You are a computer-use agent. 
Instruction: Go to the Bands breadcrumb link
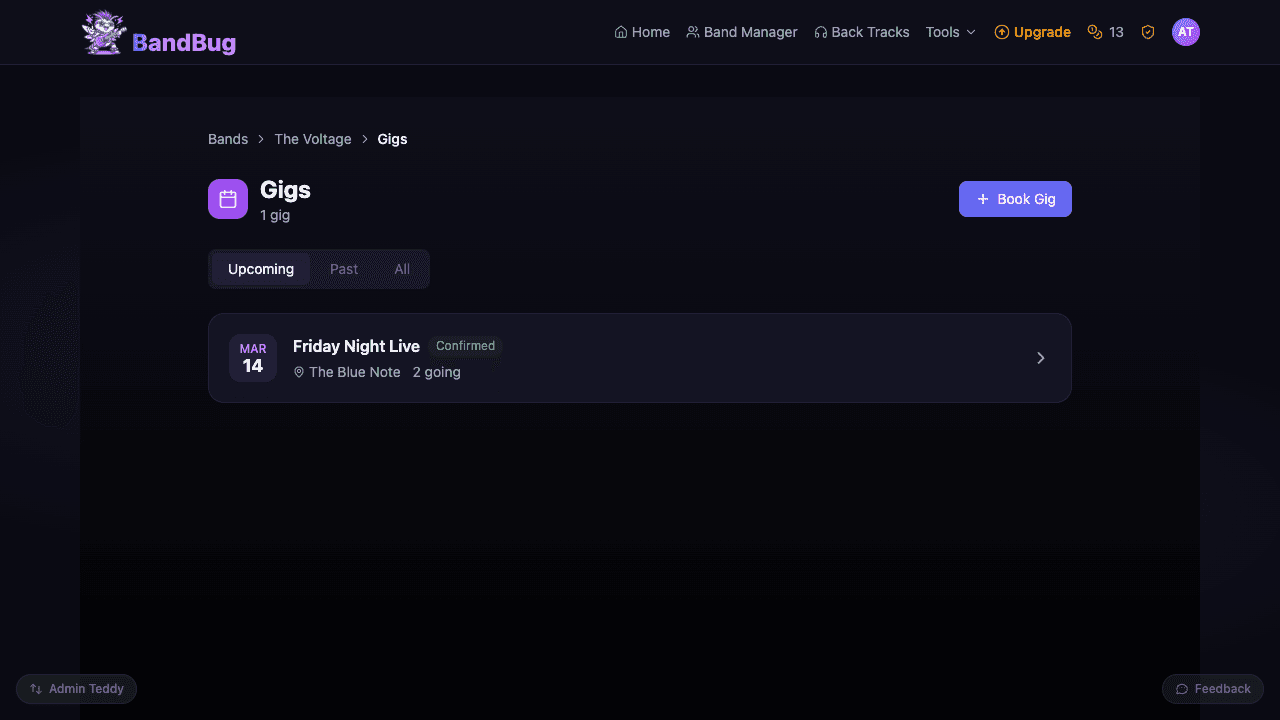228,139
